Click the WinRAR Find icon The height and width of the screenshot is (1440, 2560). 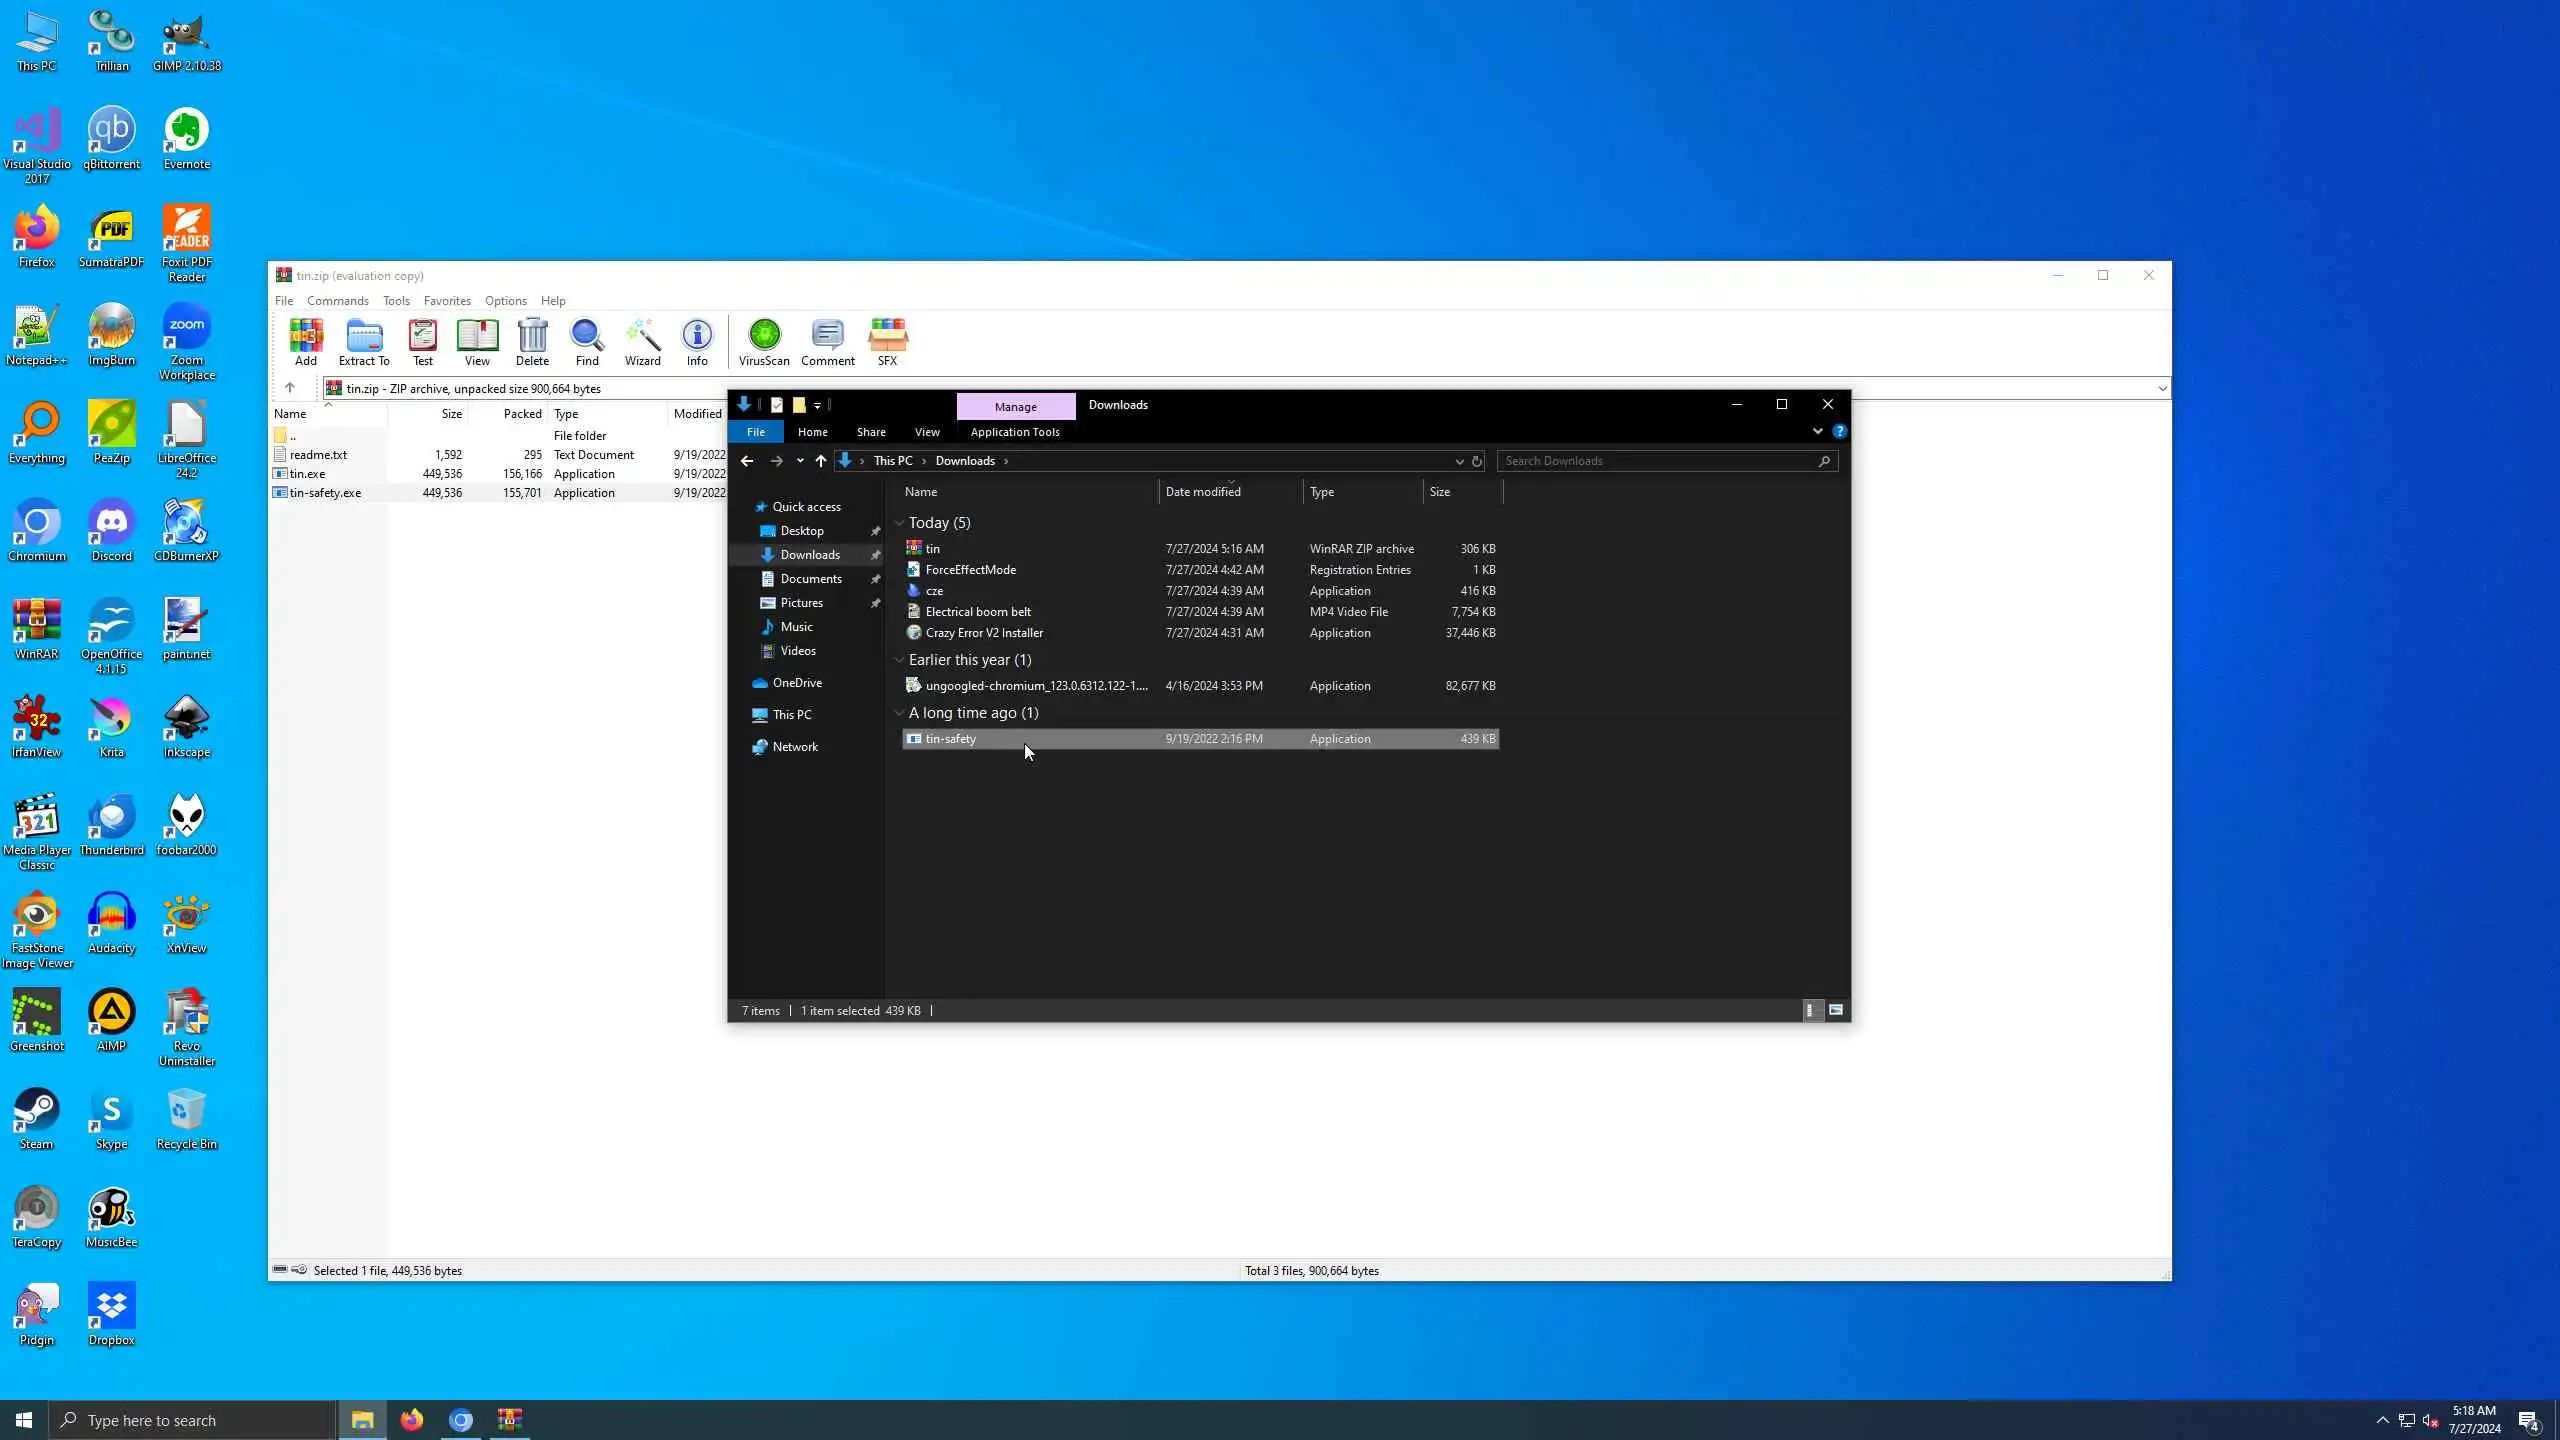click(587, 342)
